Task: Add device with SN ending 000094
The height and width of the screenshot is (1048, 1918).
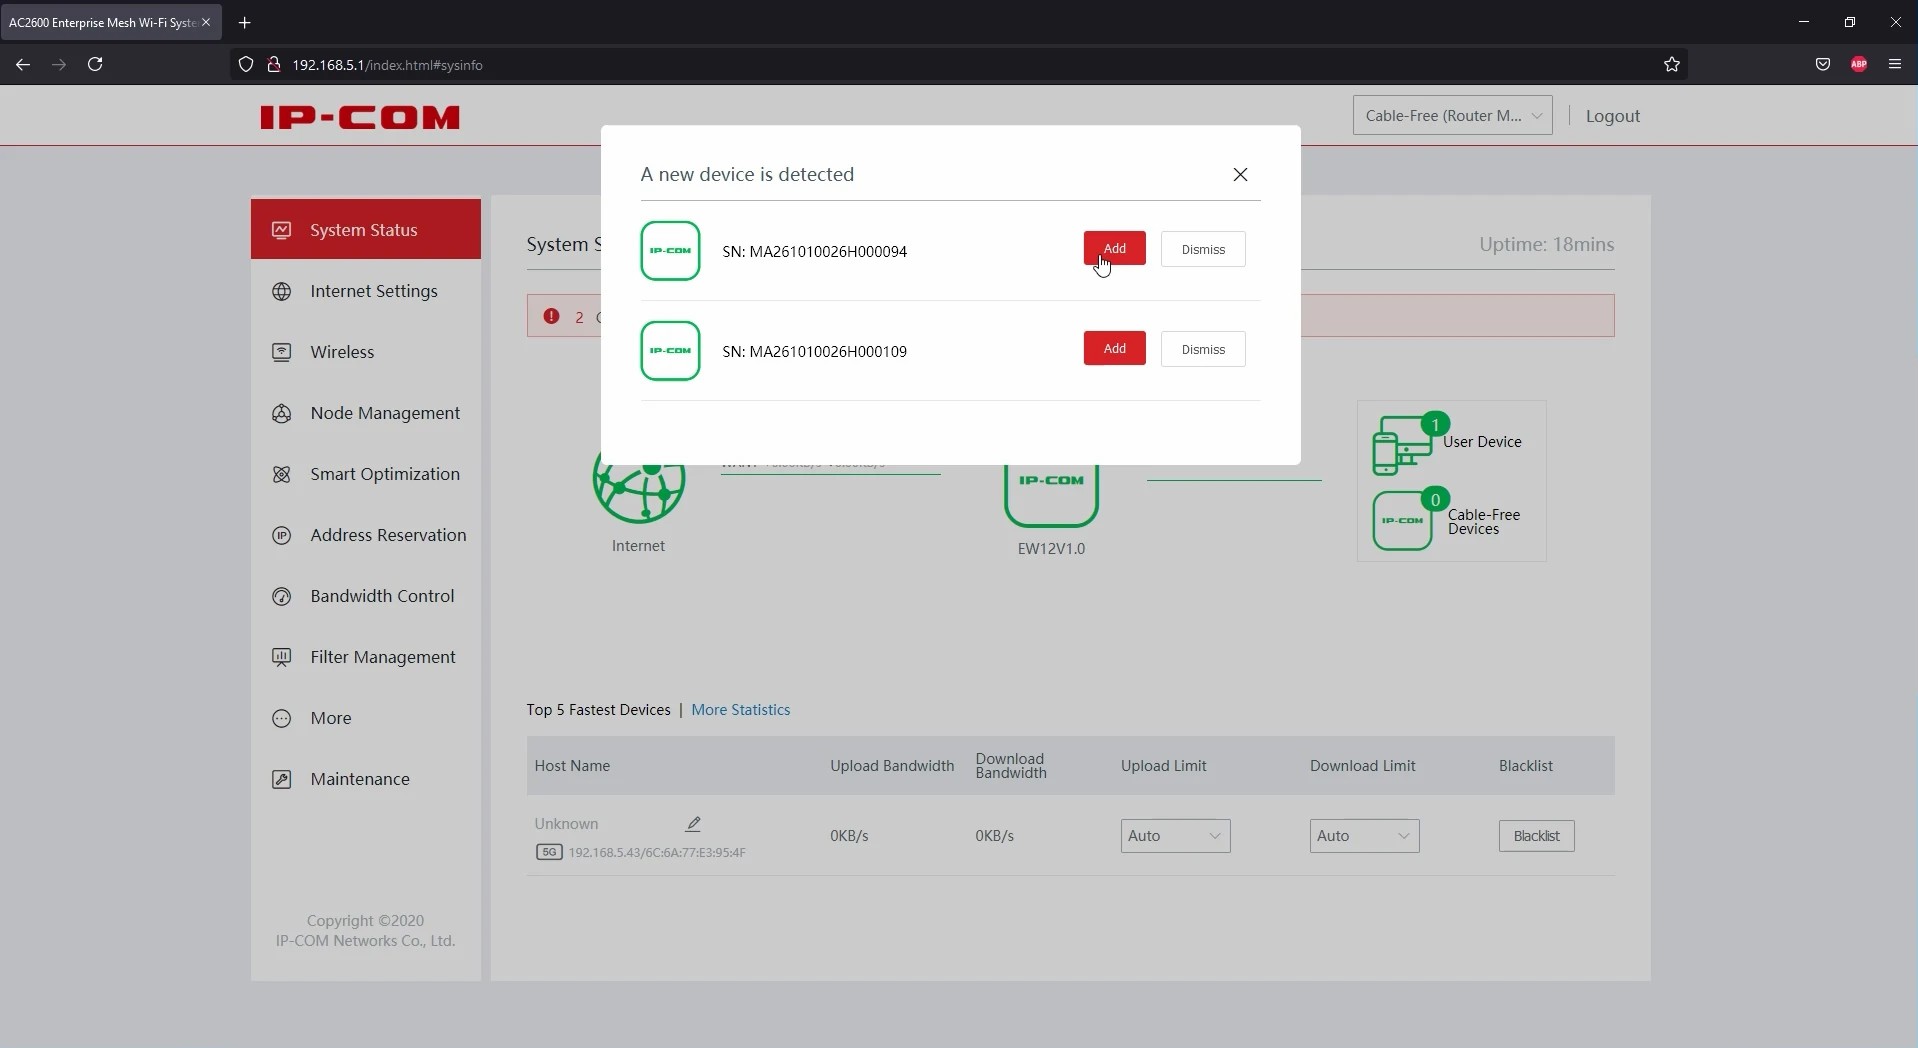Action: [1114, 249]
